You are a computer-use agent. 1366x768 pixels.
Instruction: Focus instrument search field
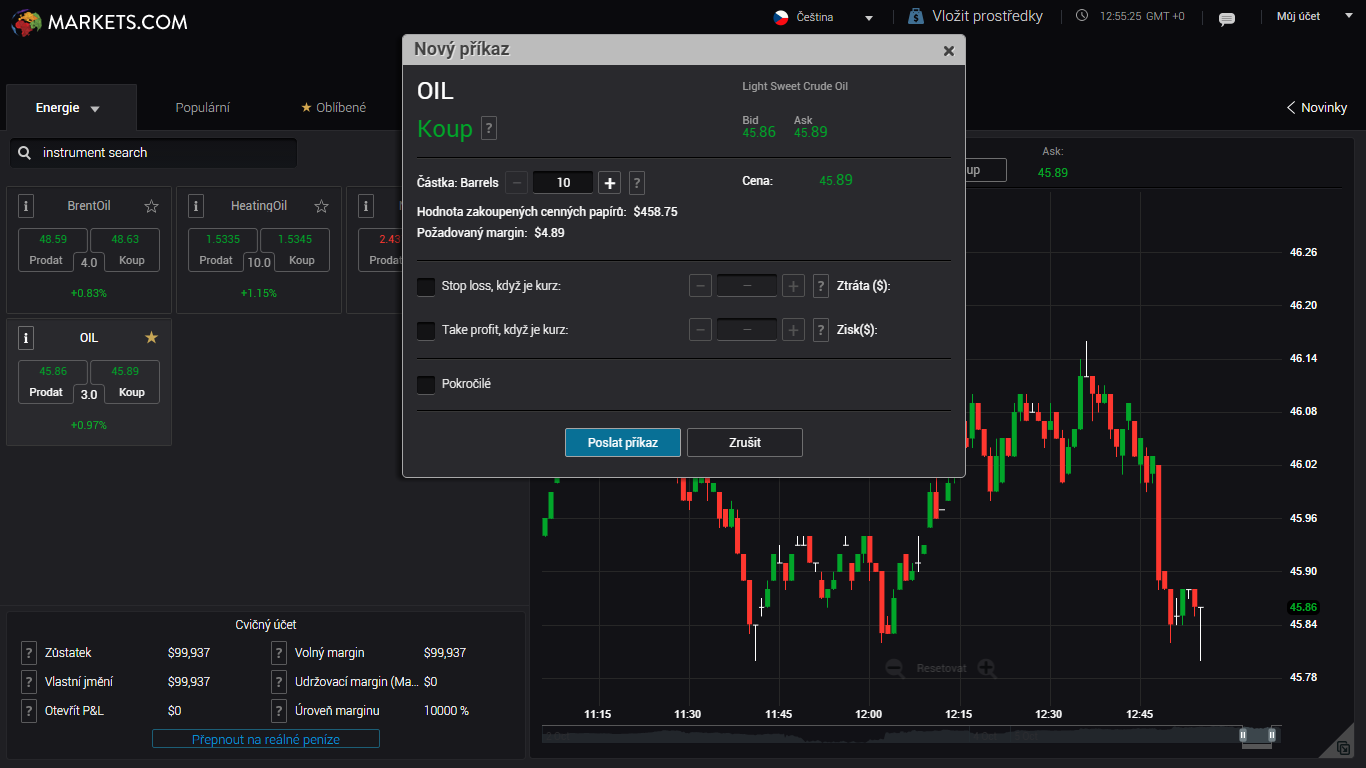click(x=153, y=153)
